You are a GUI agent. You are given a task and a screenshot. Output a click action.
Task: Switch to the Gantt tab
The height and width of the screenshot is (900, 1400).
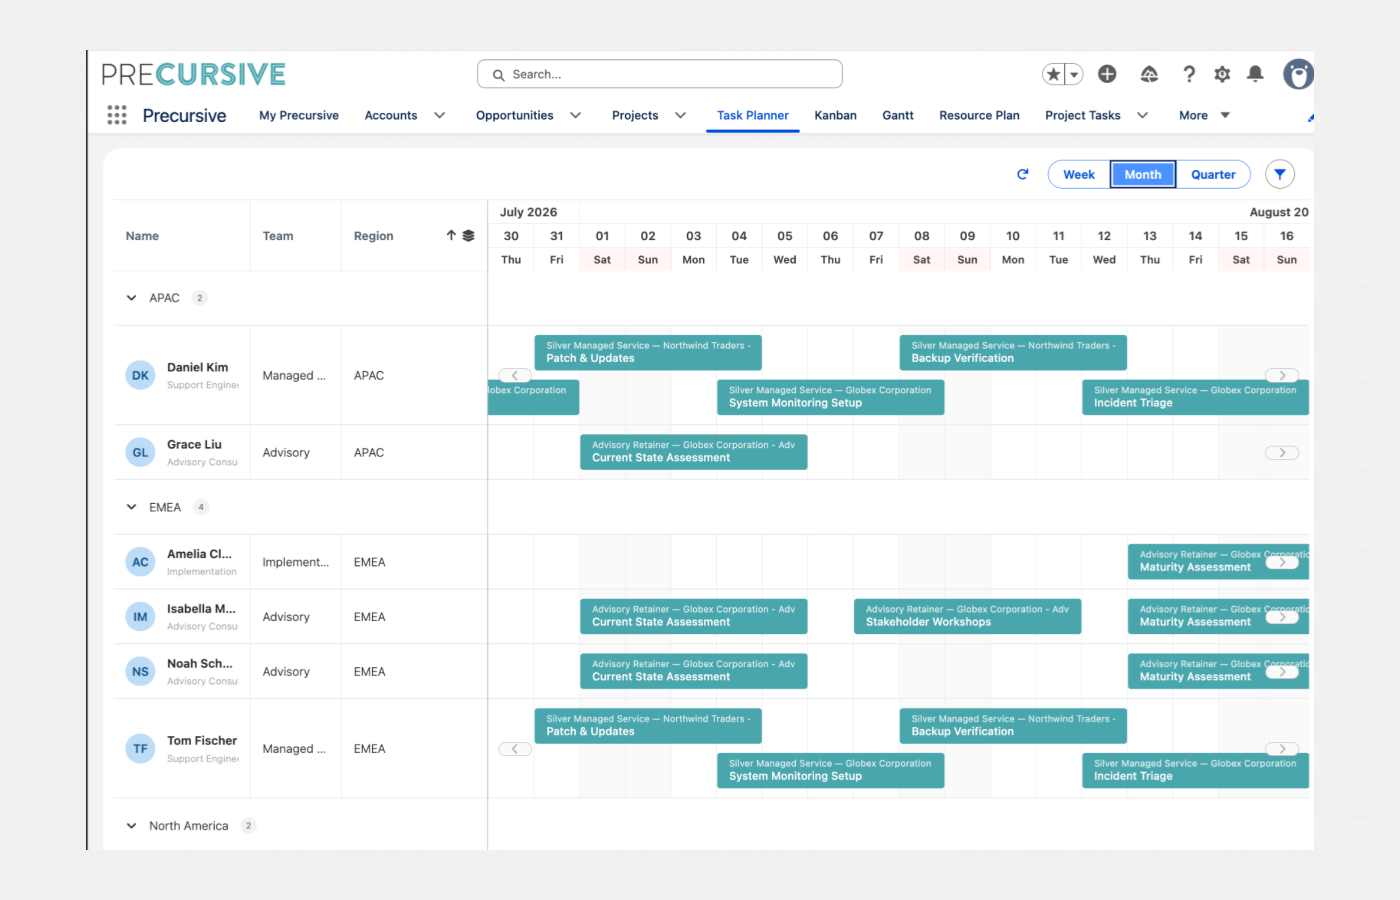[898, 115]
